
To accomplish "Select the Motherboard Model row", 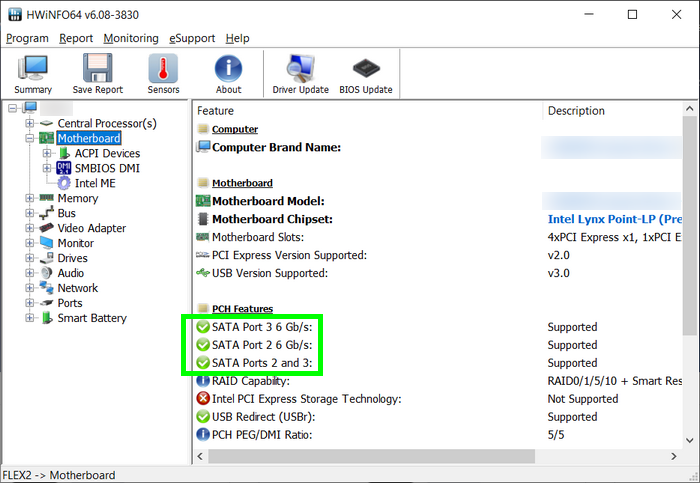I will [x=438, y=201].
